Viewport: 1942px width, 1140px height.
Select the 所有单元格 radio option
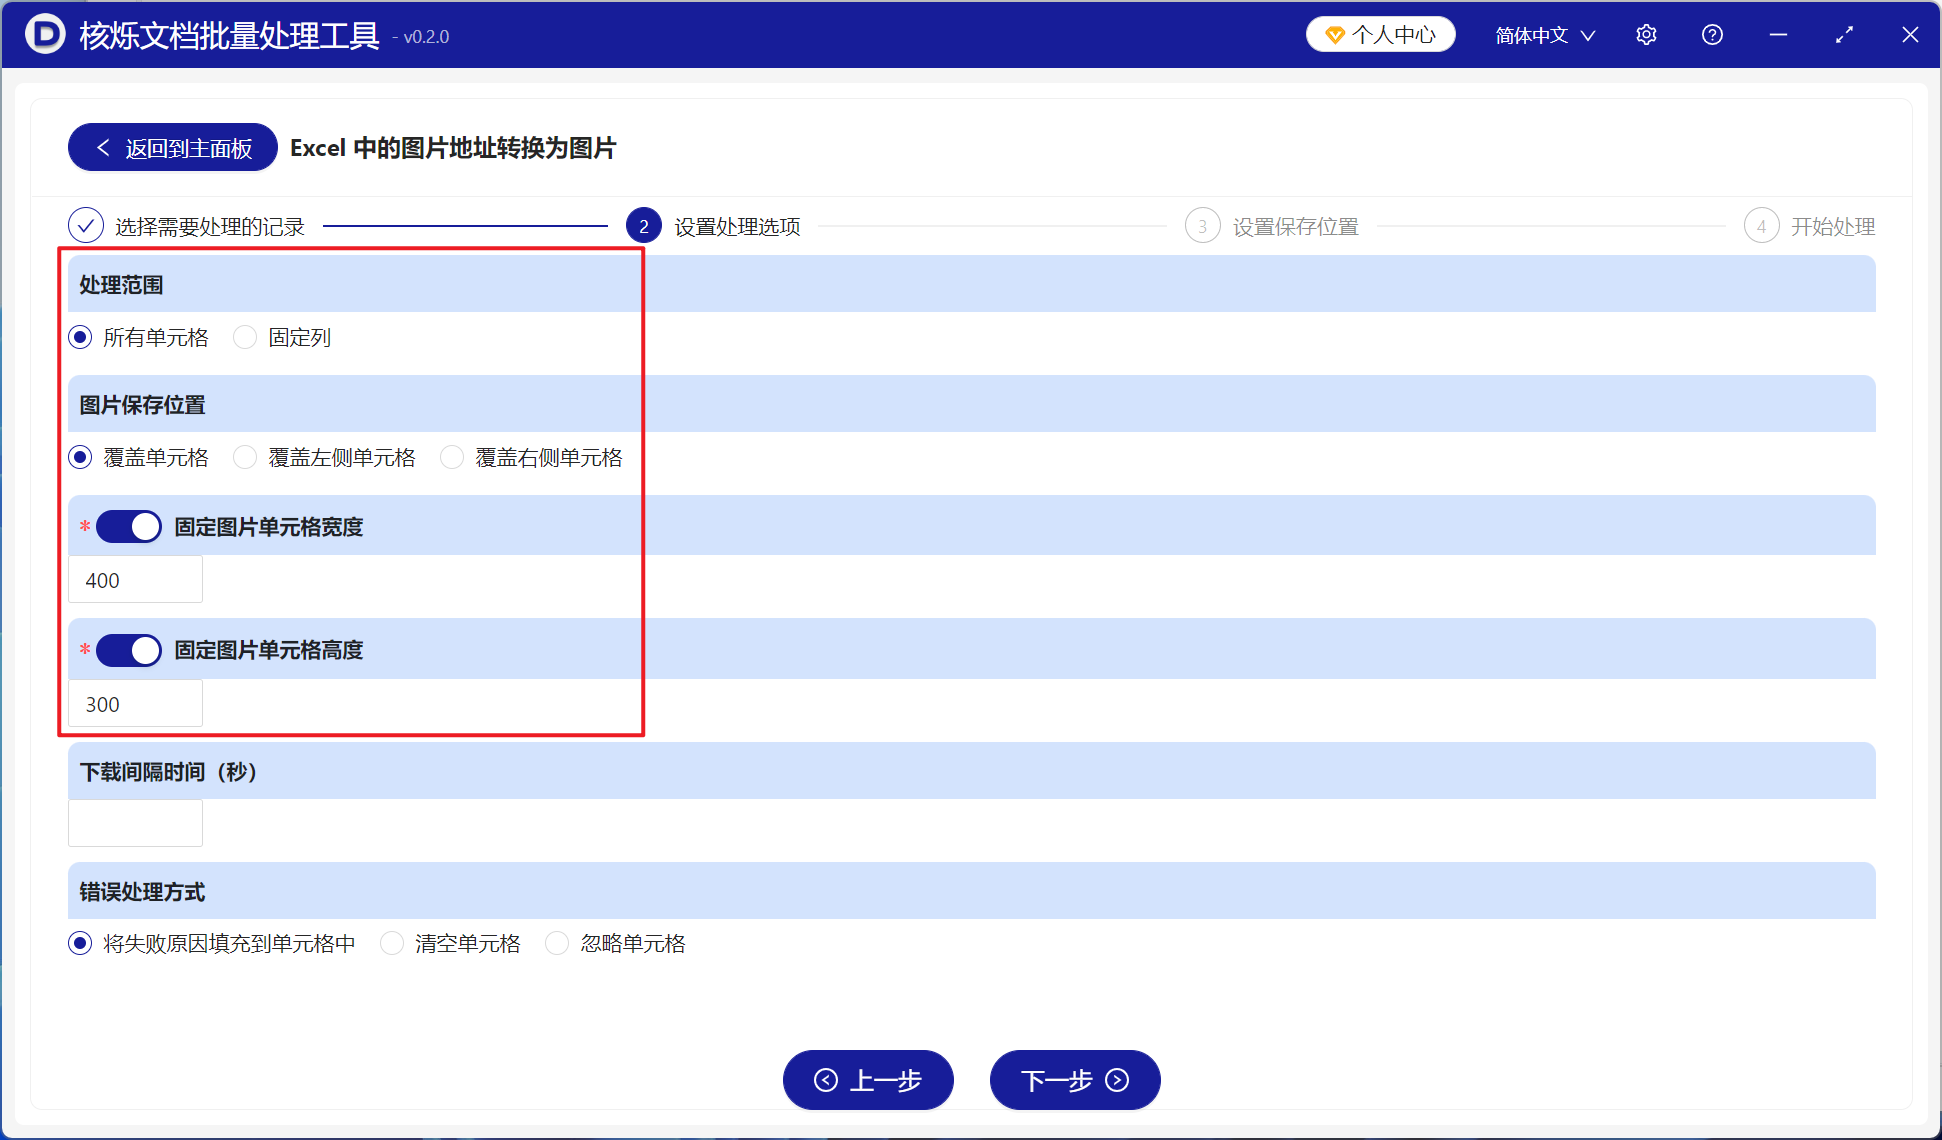[x=81, y=337]
